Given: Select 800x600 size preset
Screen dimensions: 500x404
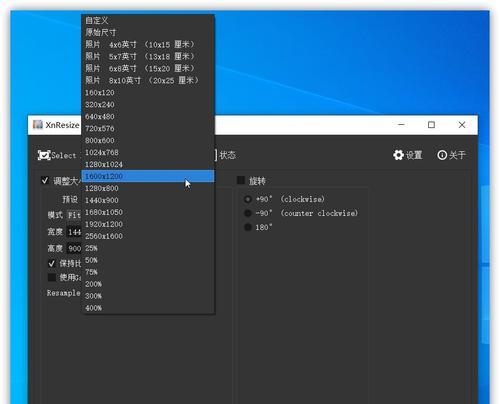Looking at the screenshot, I should (148, 141).
